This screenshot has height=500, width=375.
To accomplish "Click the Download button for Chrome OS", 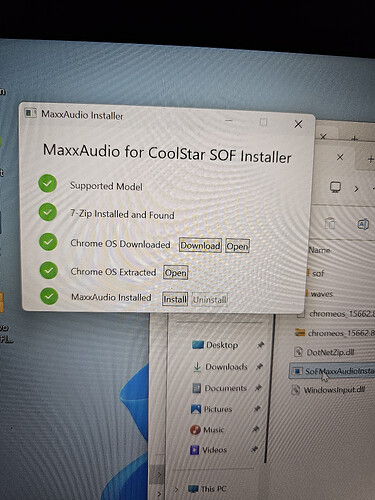I will click(200, 246).
